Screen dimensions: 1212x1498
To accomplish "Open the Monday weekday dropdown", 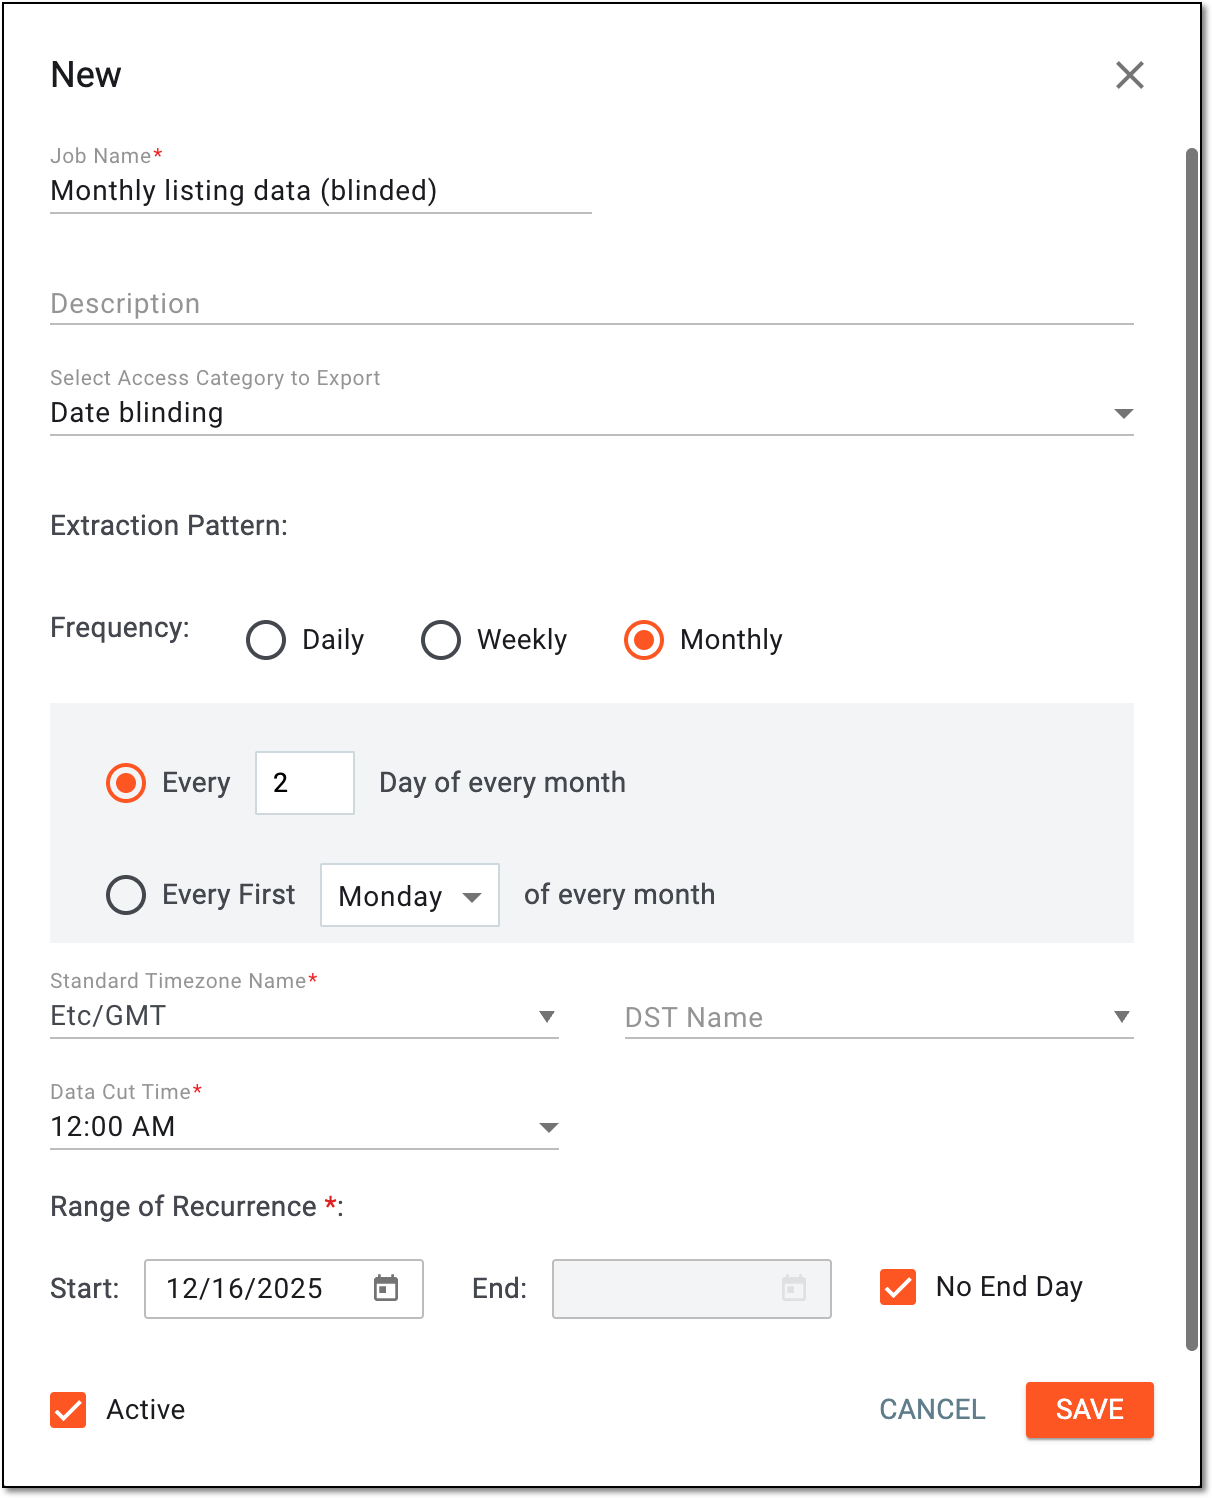I will click(x=410, y=895).
